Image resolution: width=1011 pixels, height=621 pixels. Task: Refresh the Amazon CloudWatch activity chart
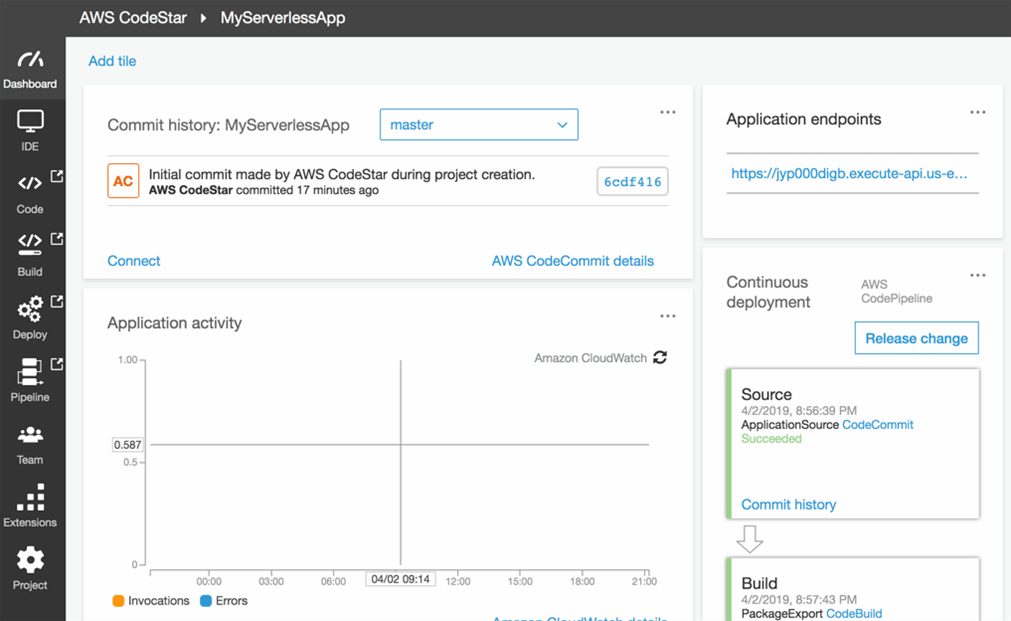coord(660,358)
